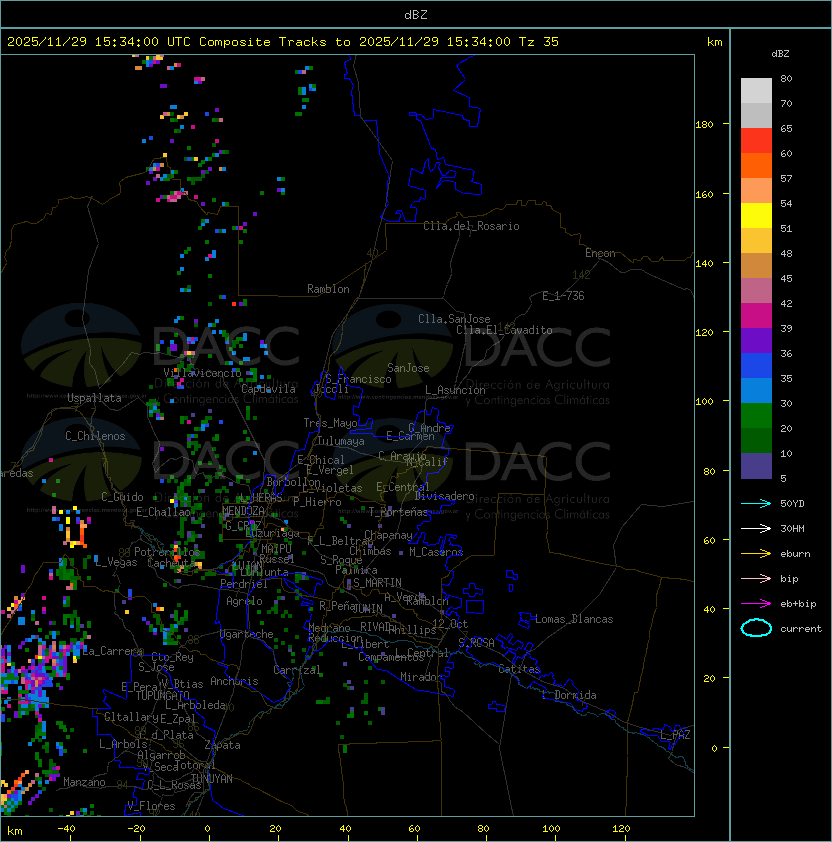Click the L_Asuncion map label

point(455,390)
